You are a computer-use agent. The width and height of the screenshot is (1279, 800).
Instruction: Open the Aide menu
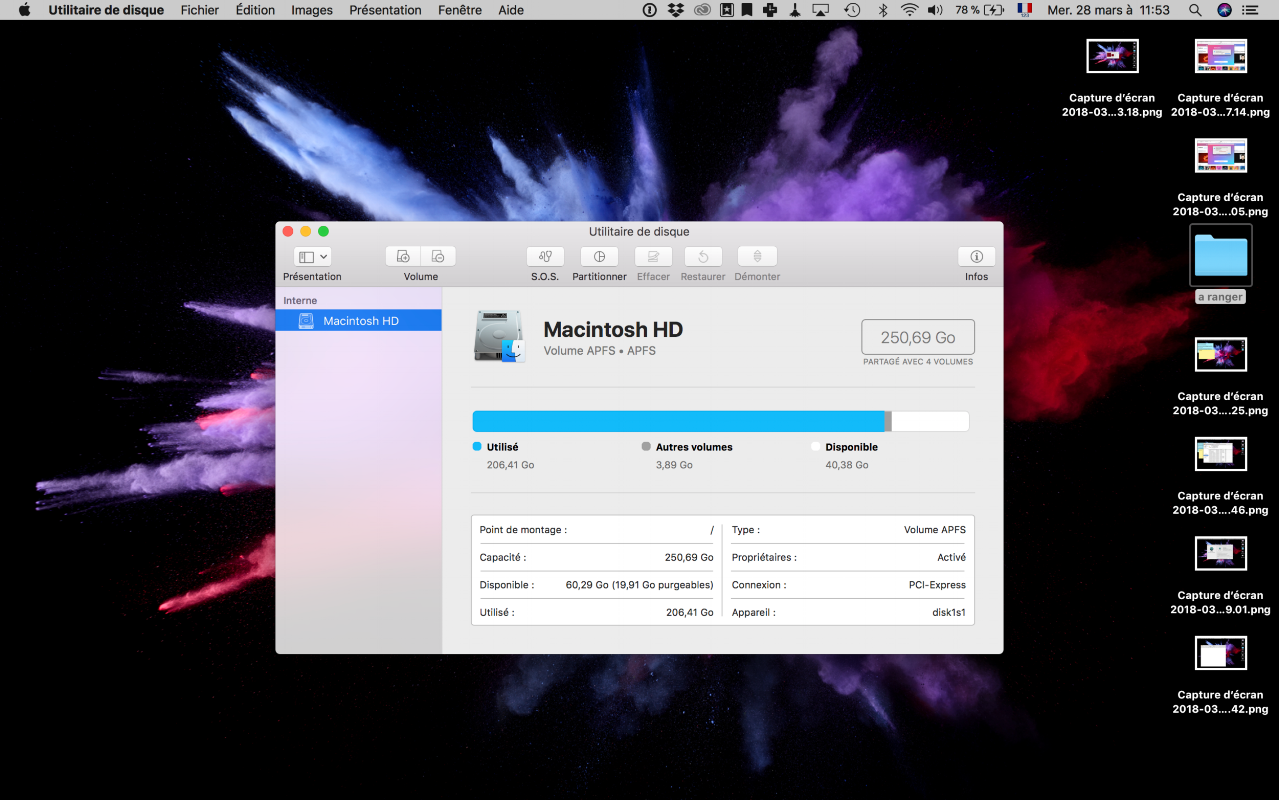pos(511,10)
